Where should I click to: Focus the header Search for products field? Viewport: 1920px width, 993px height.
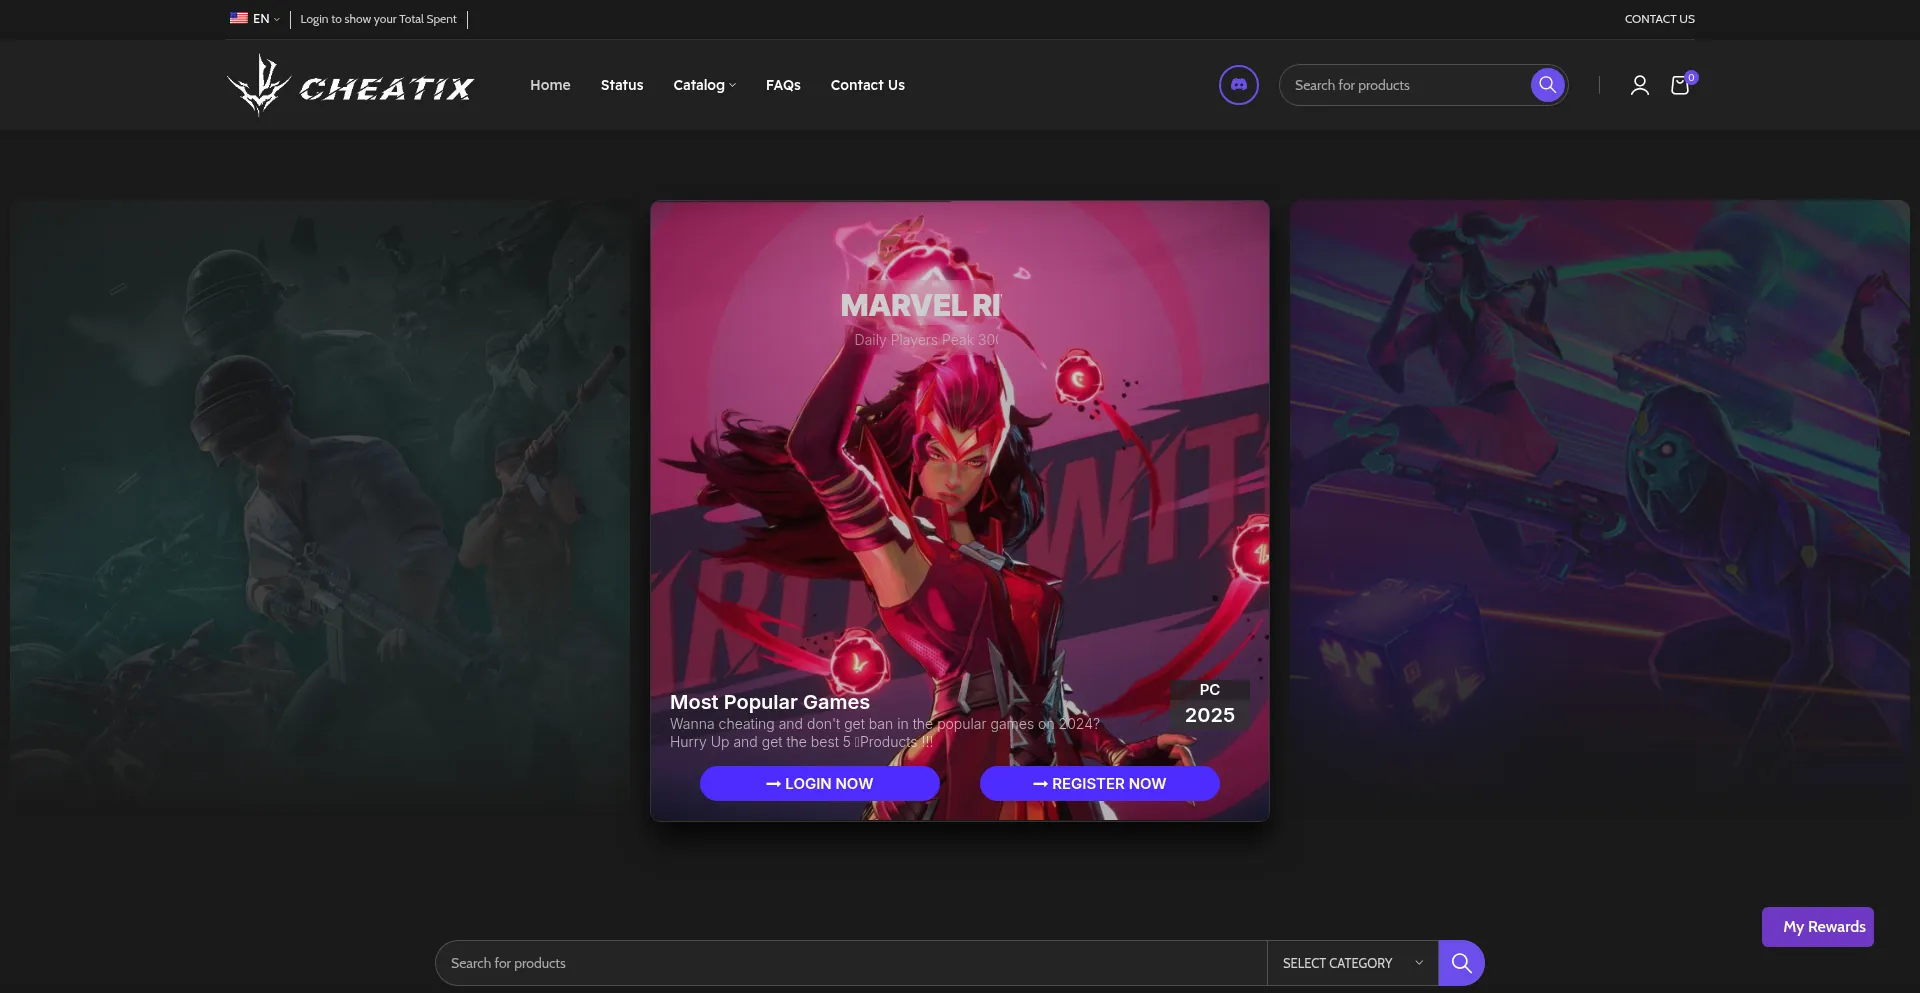coord(1405,85)
